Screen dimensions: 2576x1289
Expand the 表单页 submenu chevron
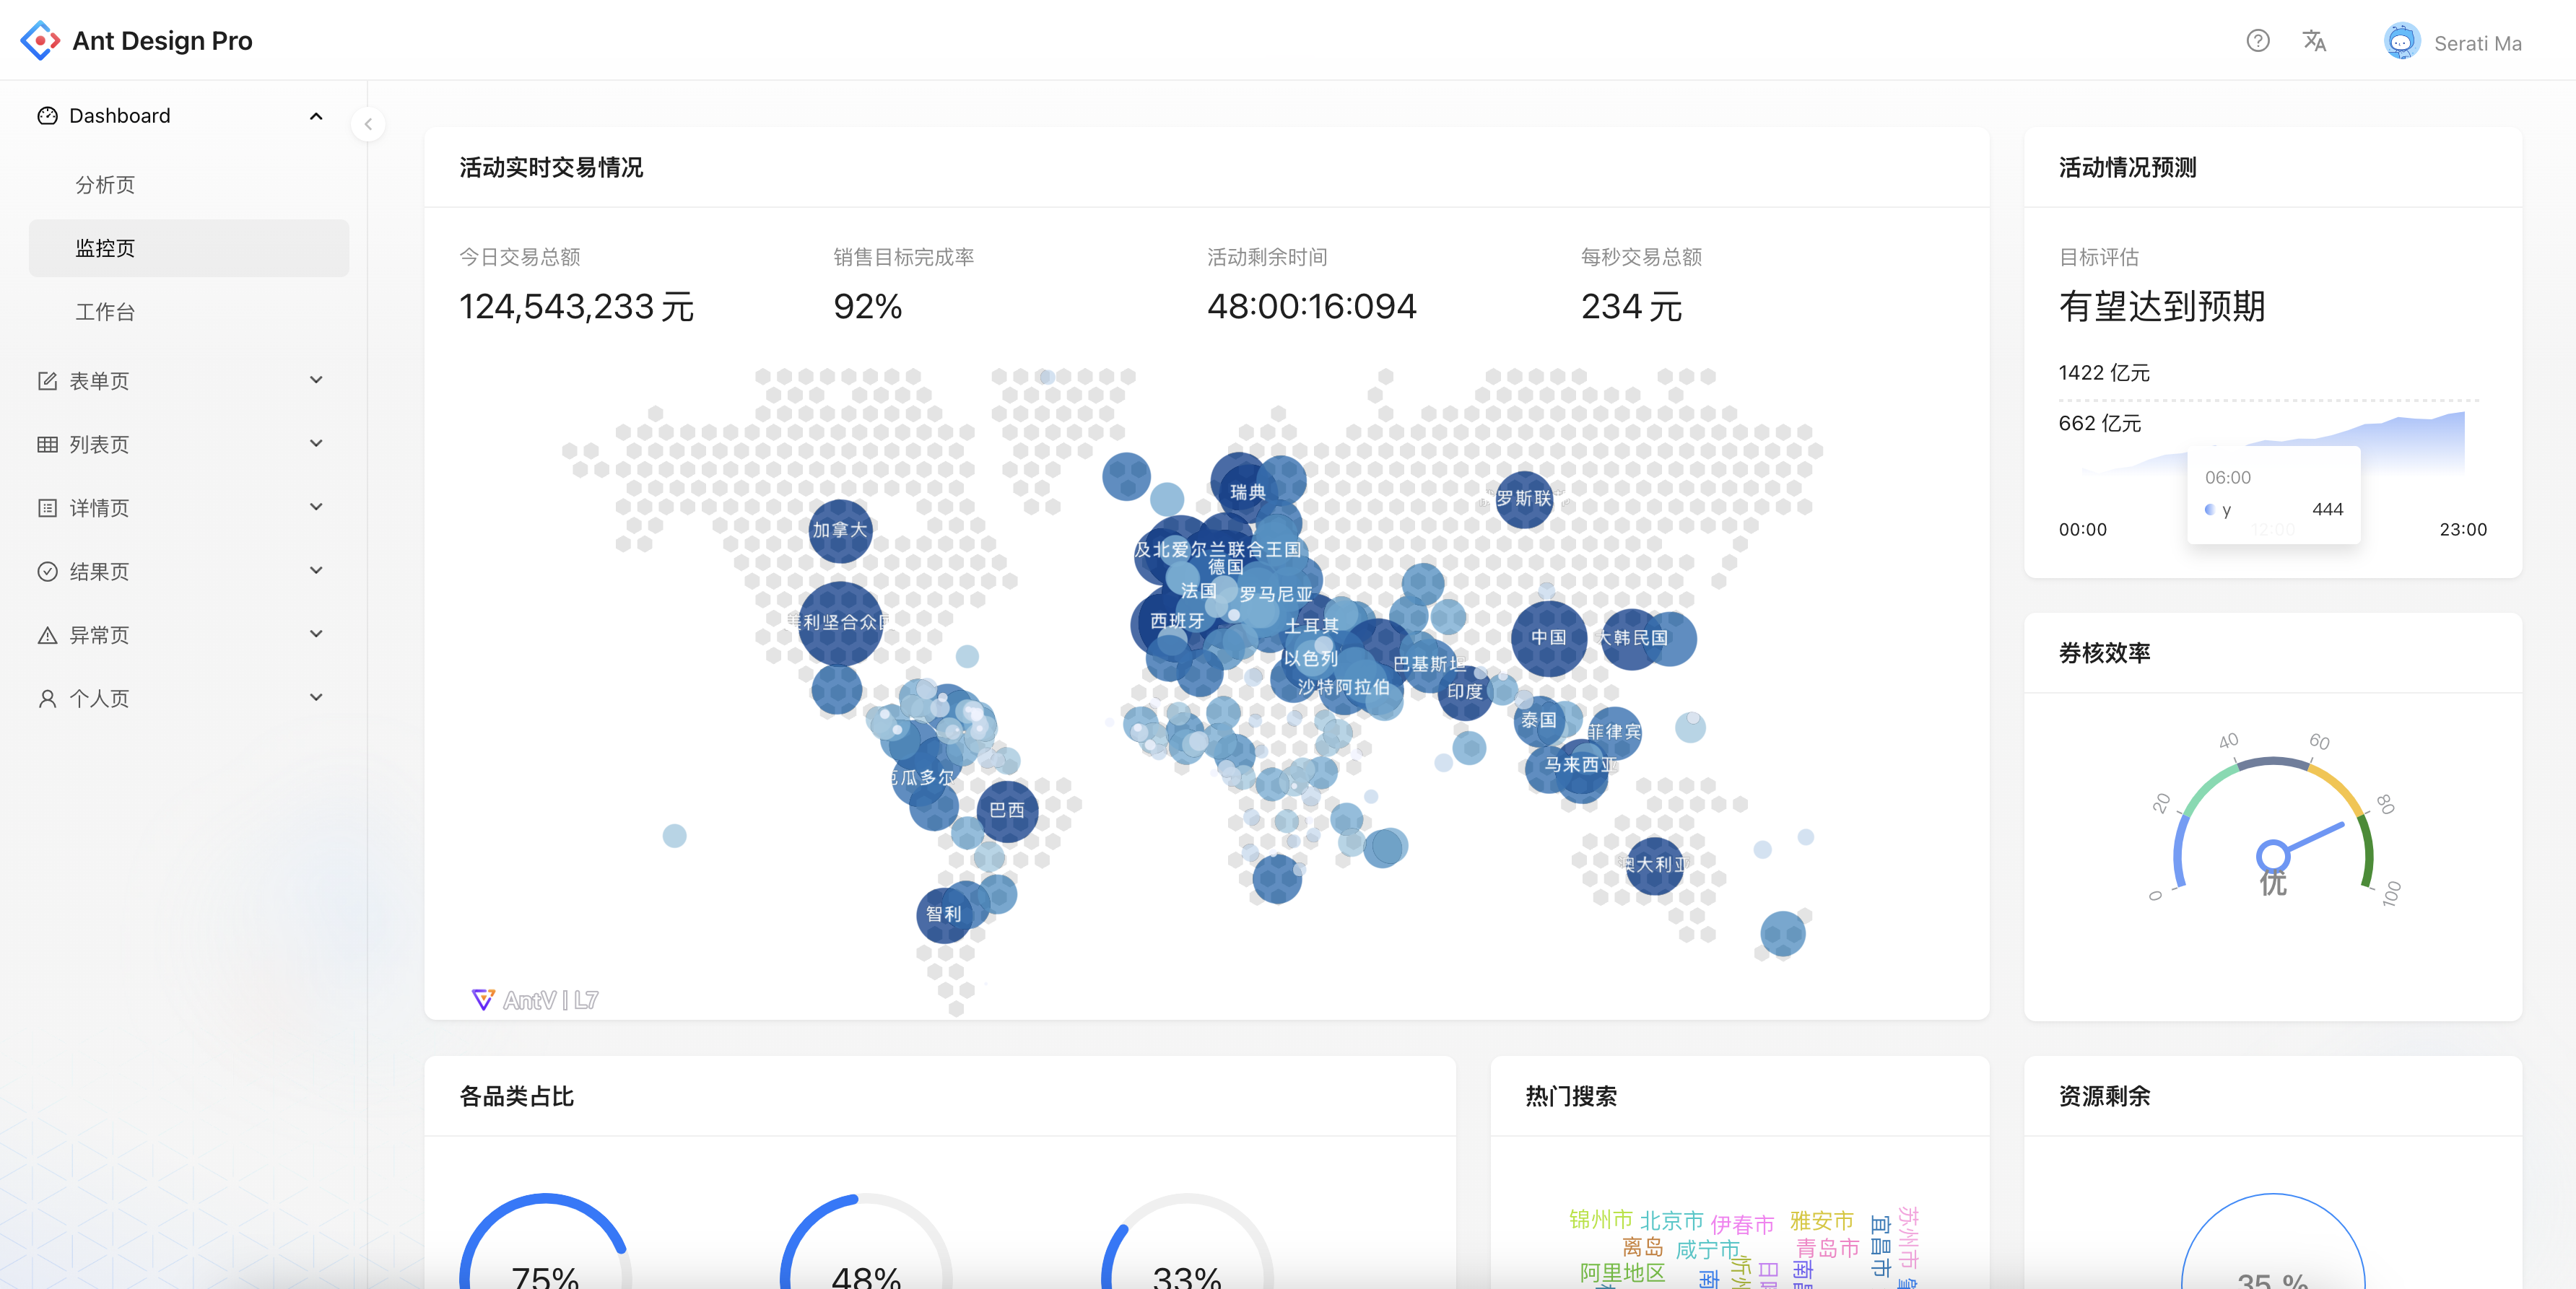point(316,380)
